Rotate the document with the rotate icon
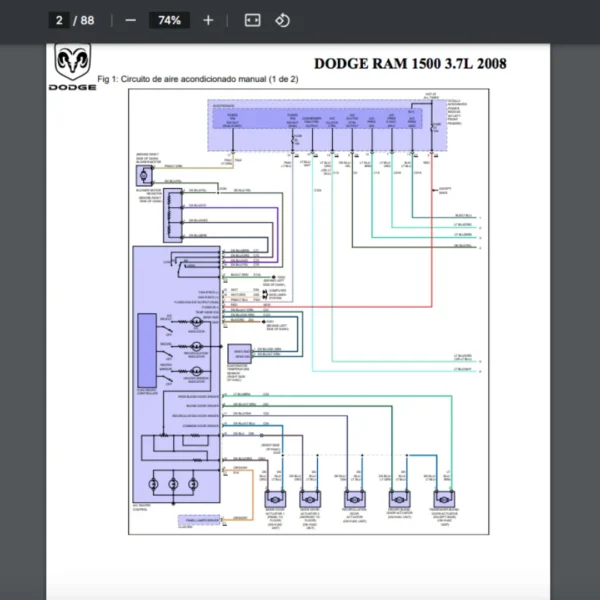 (282, 20)
